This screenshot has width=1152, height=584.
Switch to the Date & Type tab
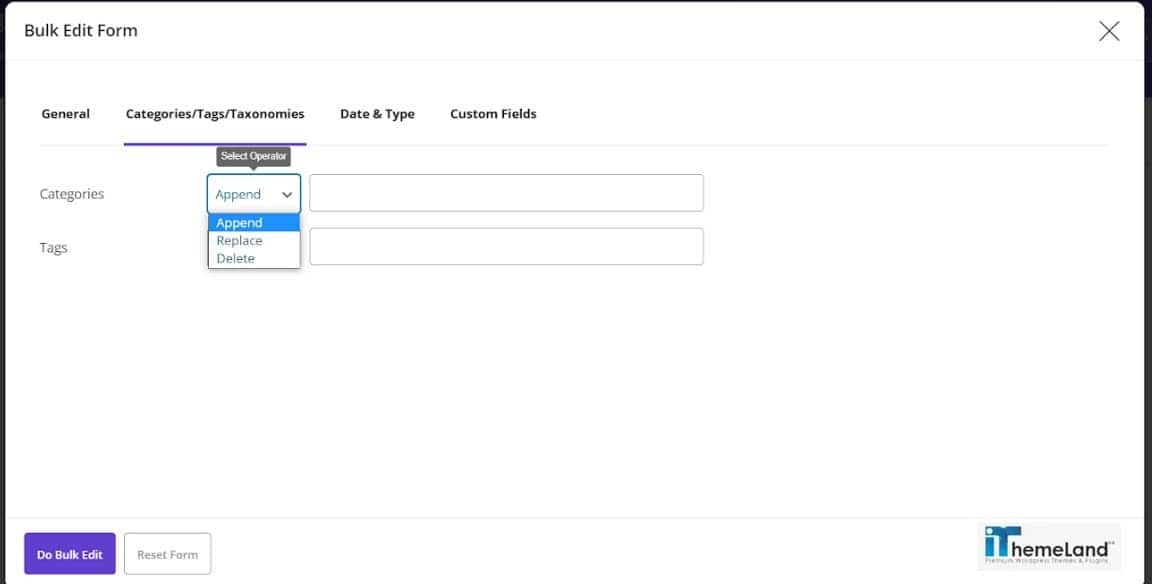[377, 113]
